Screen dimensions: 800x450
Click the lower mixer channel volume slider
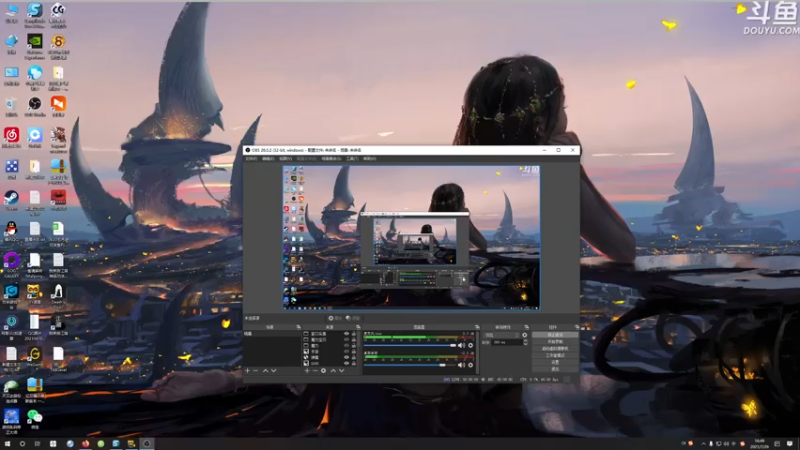[x=410, y=365]
